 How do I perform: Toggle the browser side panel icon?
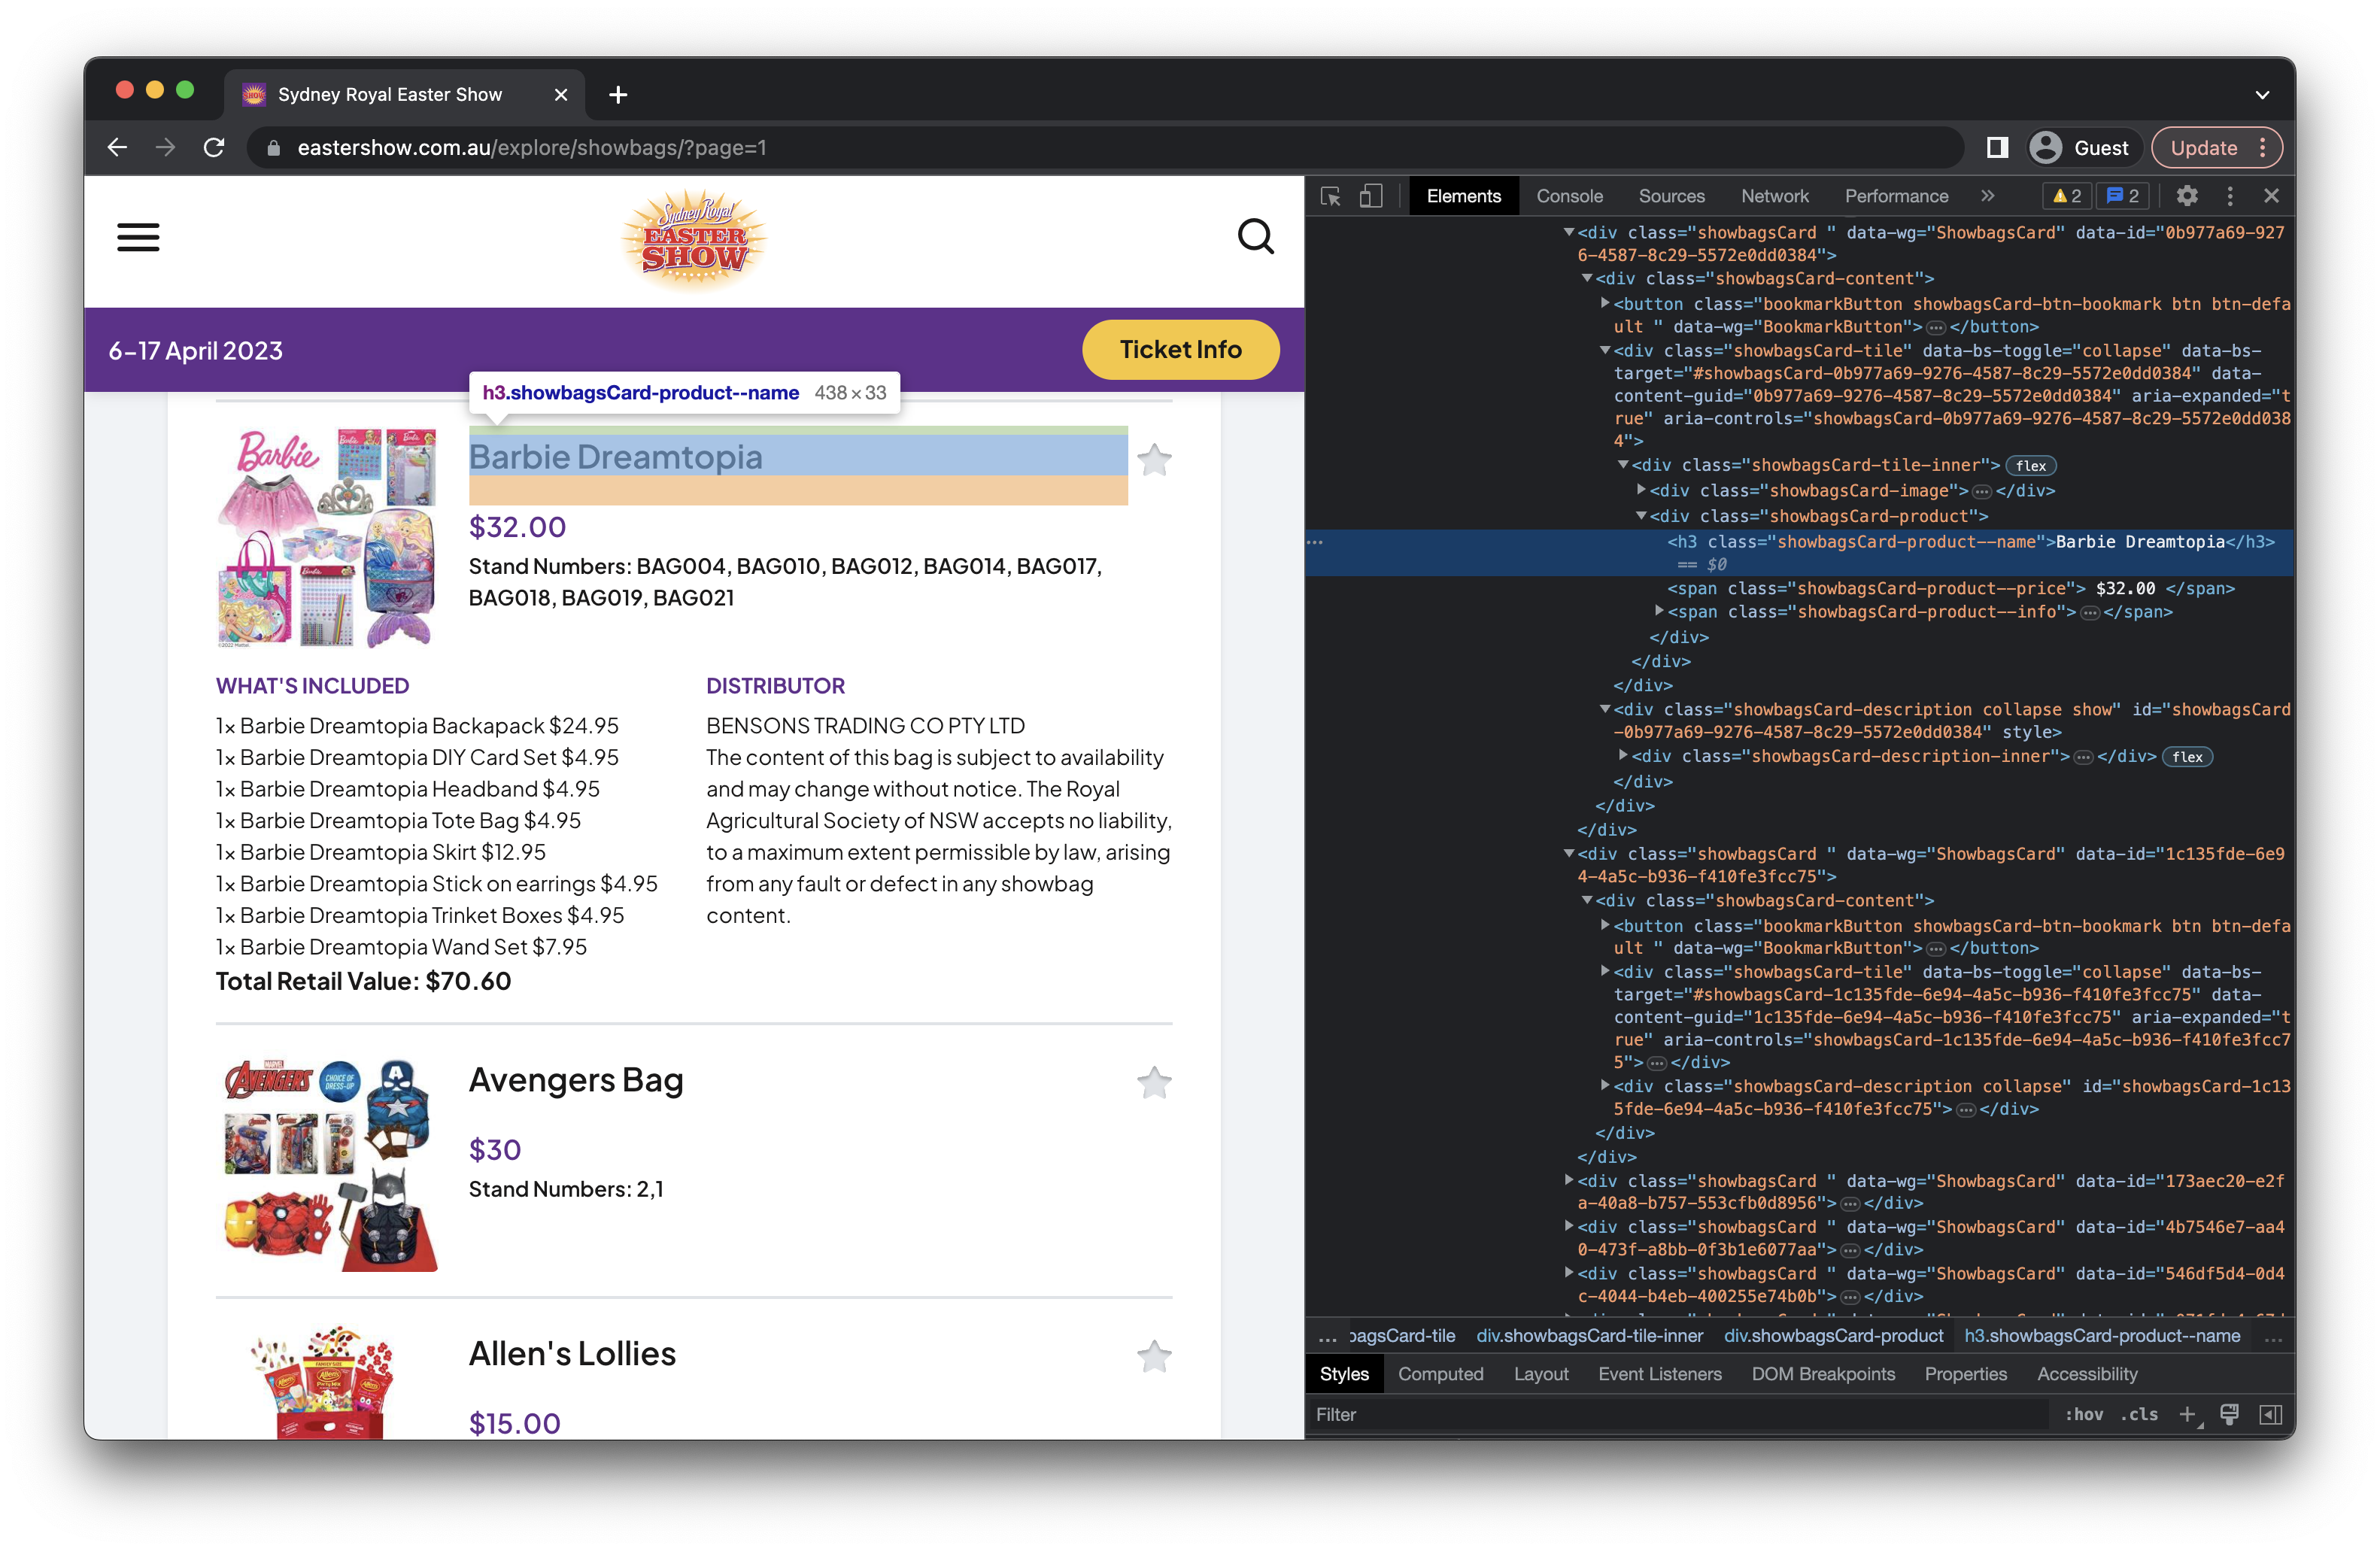tap(1997, 148)
